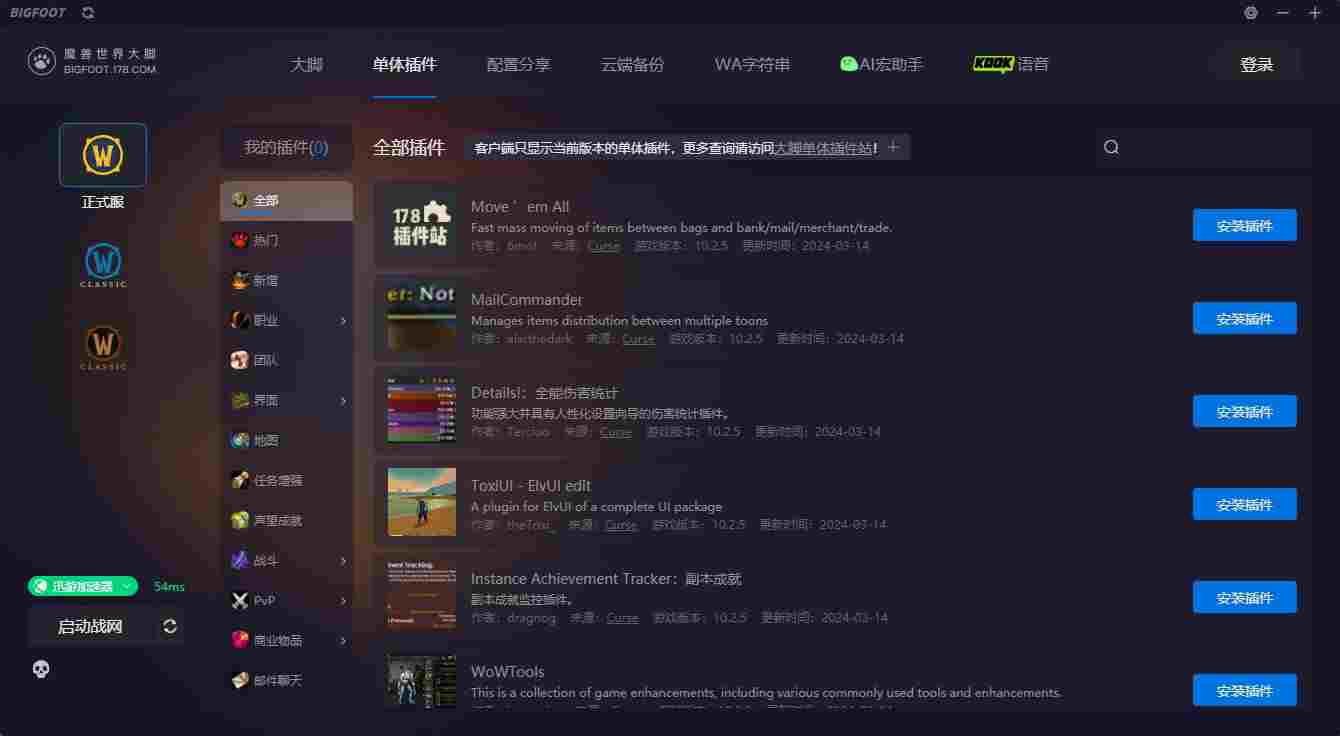Open the Curse link under MailCommander
Screen dimensions: 1340x736
[x=638, y=339]
